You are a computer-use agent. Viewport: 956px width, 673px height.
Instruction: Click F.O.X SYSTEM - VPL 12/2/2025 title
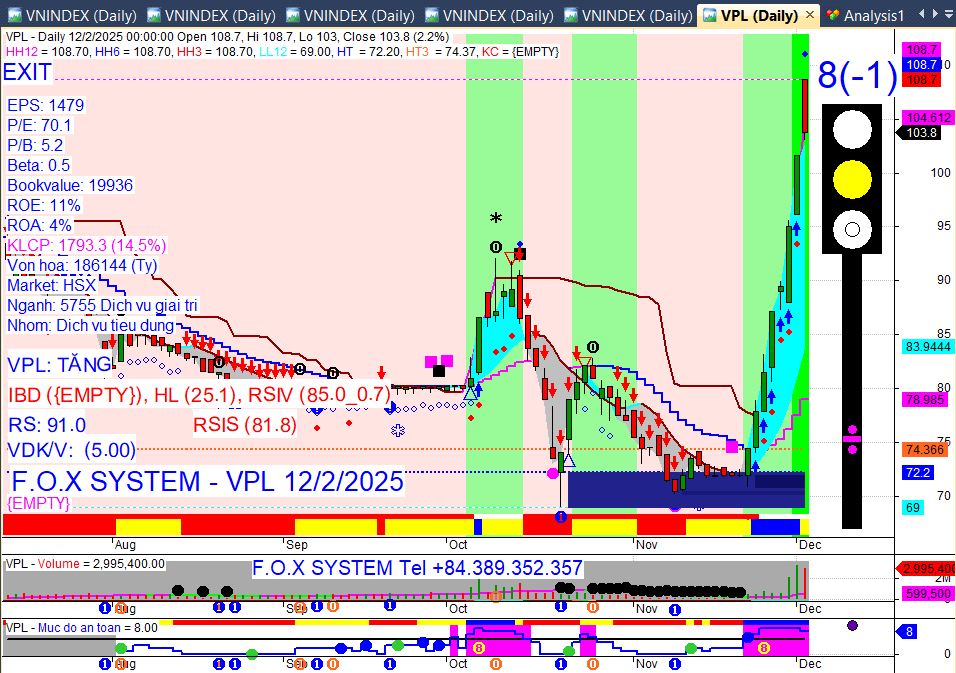207,482
